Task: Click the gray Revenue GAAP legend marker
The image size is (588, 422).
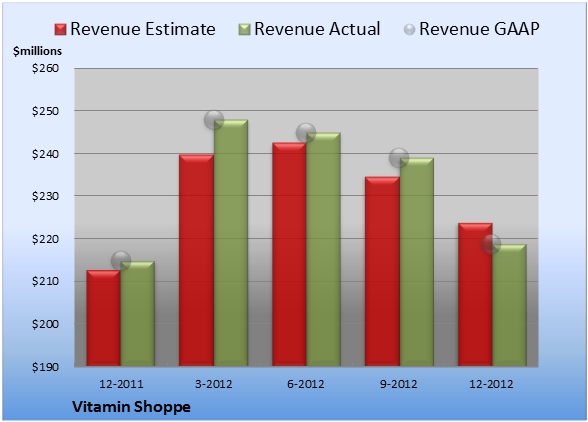Action: (410, 30)
